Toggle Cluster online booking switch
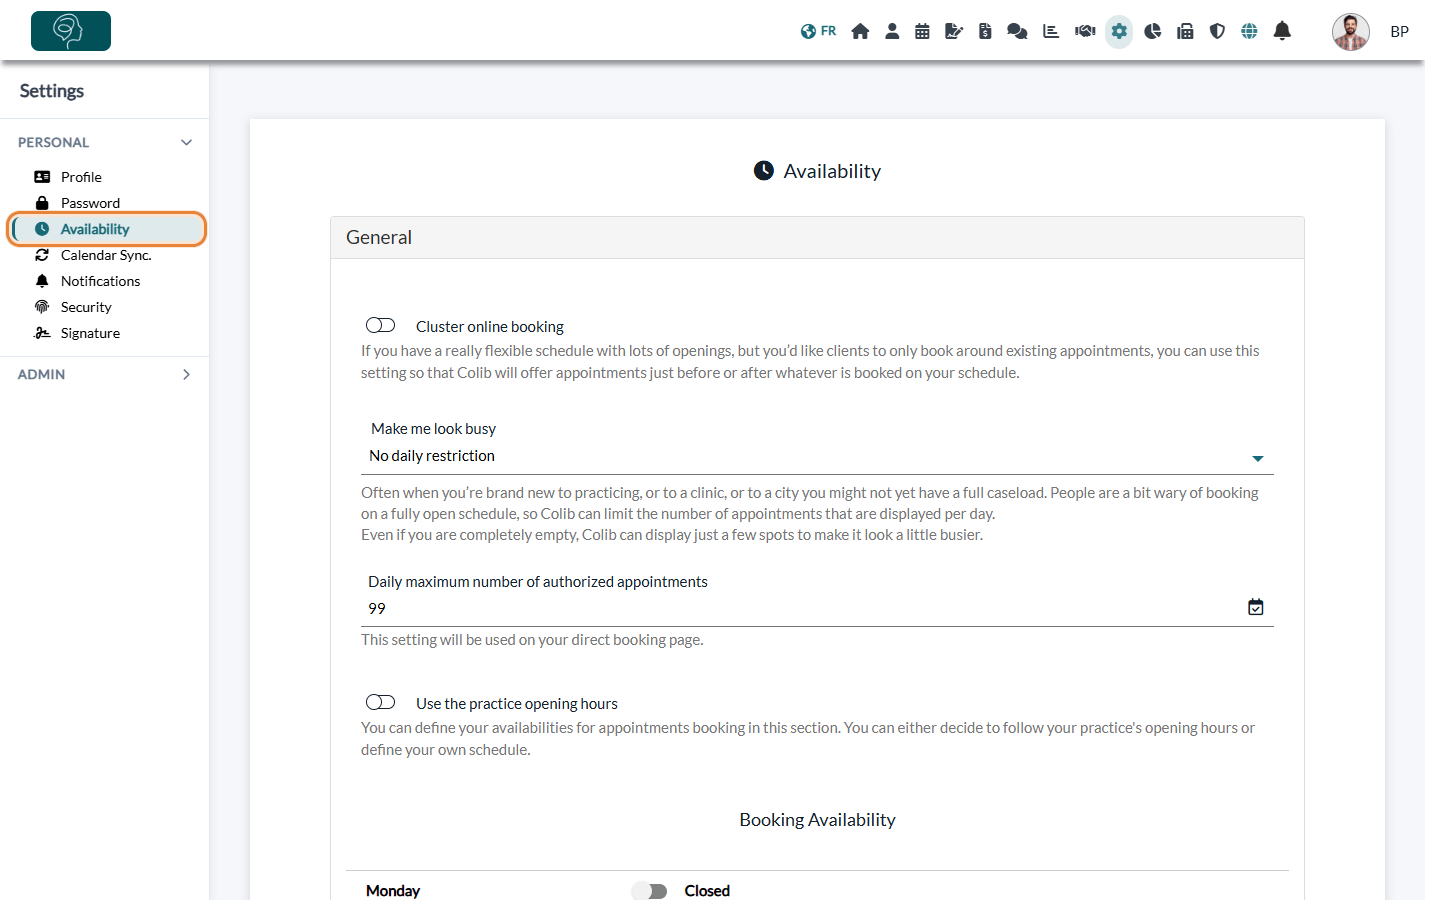Viewport: 1440px width, 900px height. (380, 325)
